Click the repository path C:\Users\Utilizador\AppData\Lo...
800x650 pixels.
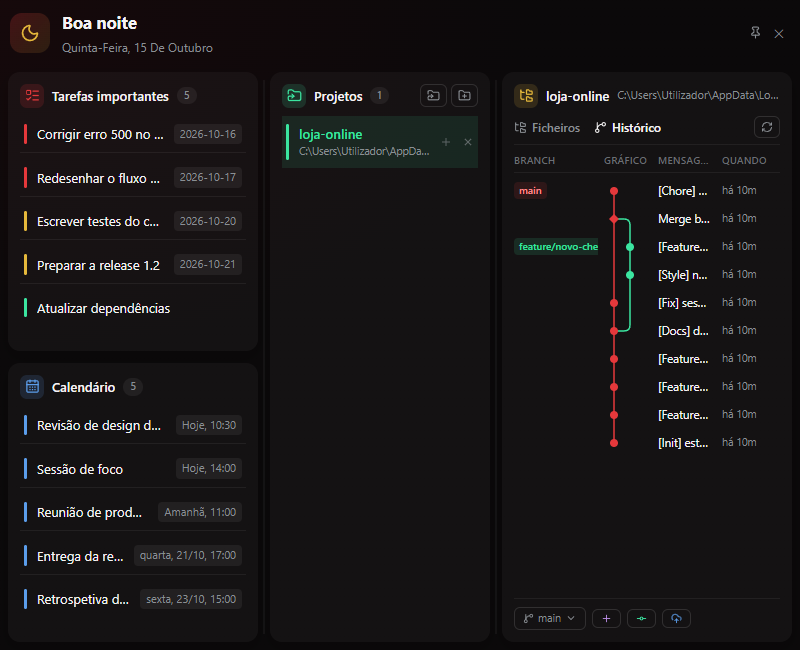[x=698, y=95]
